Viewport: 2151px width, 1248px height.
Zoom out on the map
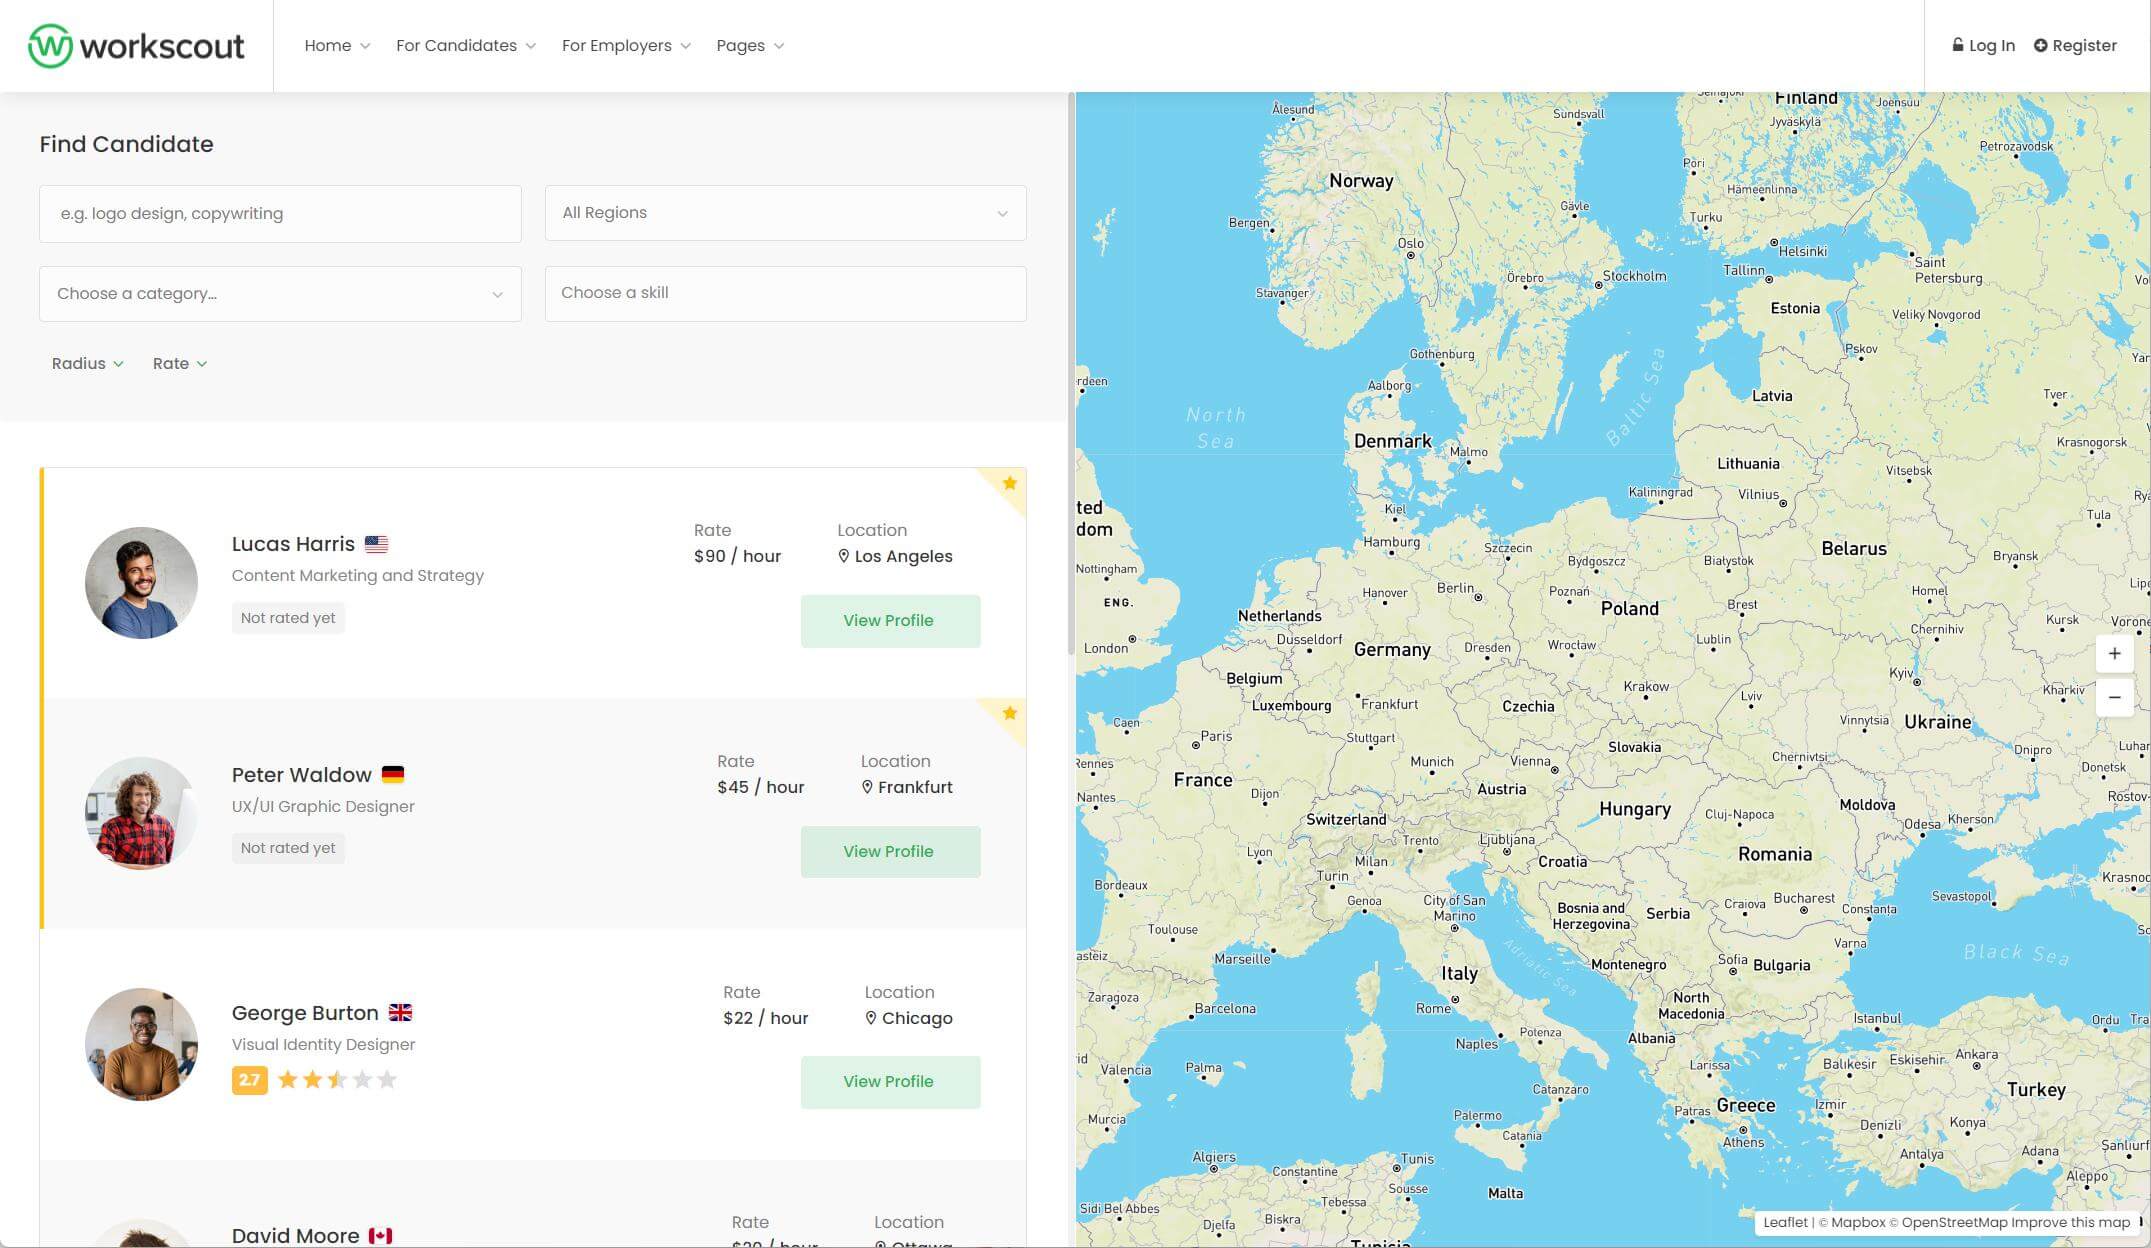tap(2114, 698)
